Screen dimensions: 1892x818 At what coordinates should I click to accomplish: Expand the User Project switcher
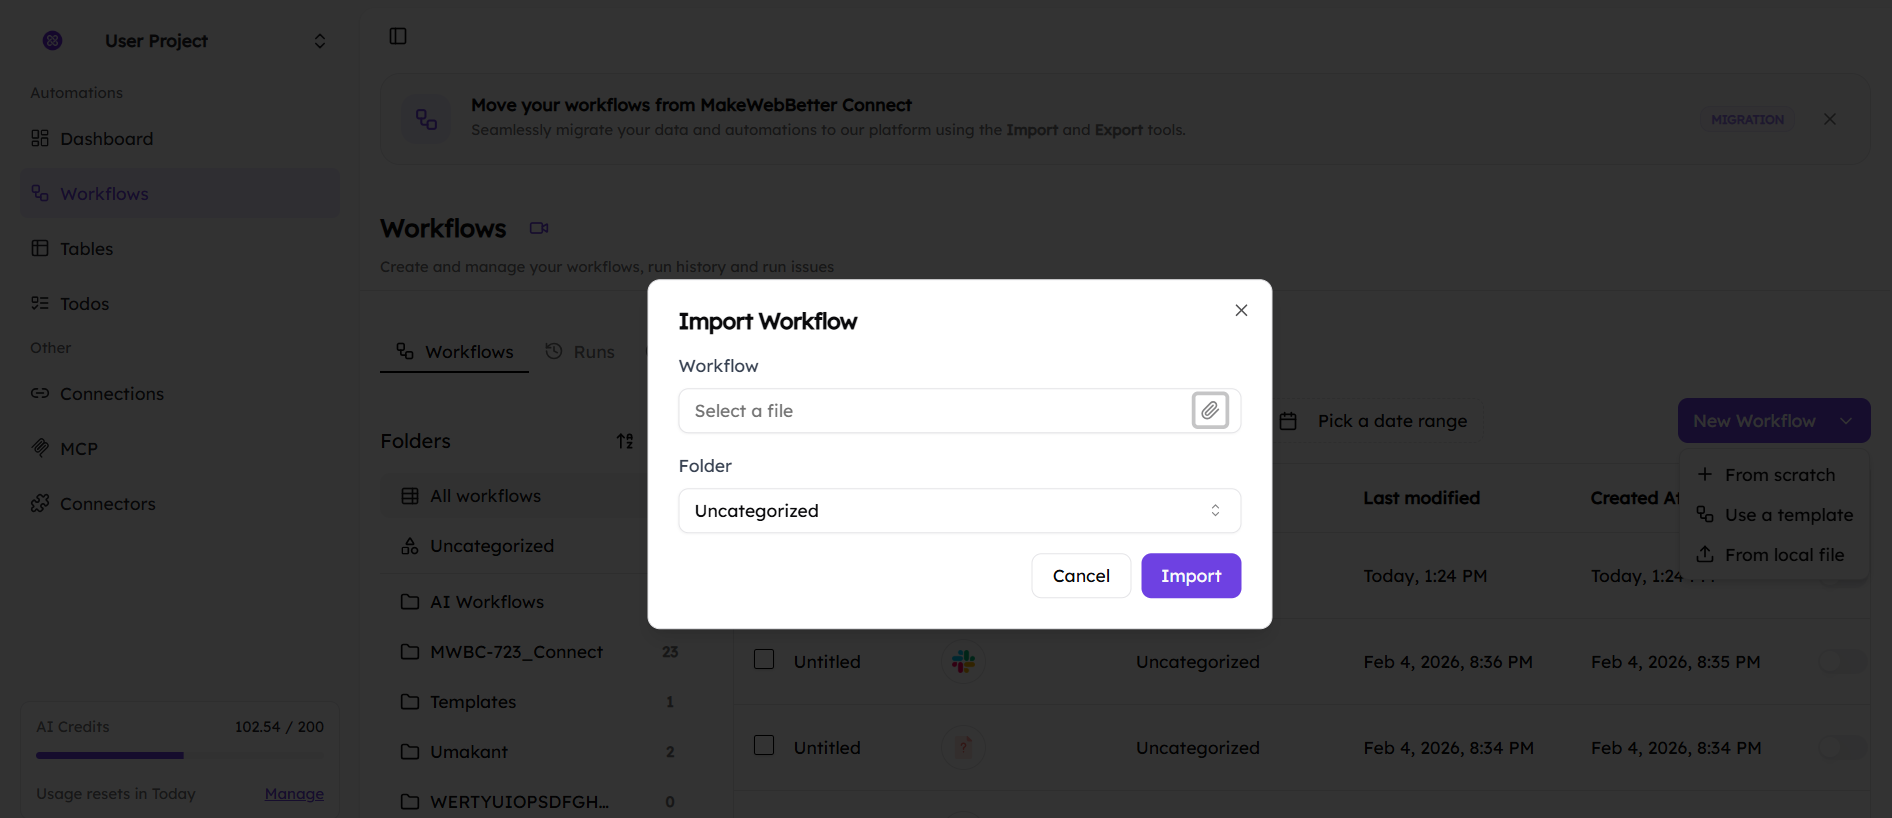point(320,41)
